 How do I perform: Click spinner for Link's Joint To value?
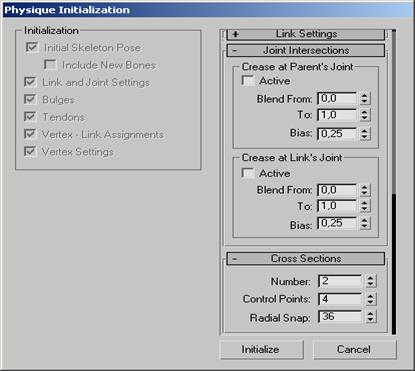click(365, 206)
